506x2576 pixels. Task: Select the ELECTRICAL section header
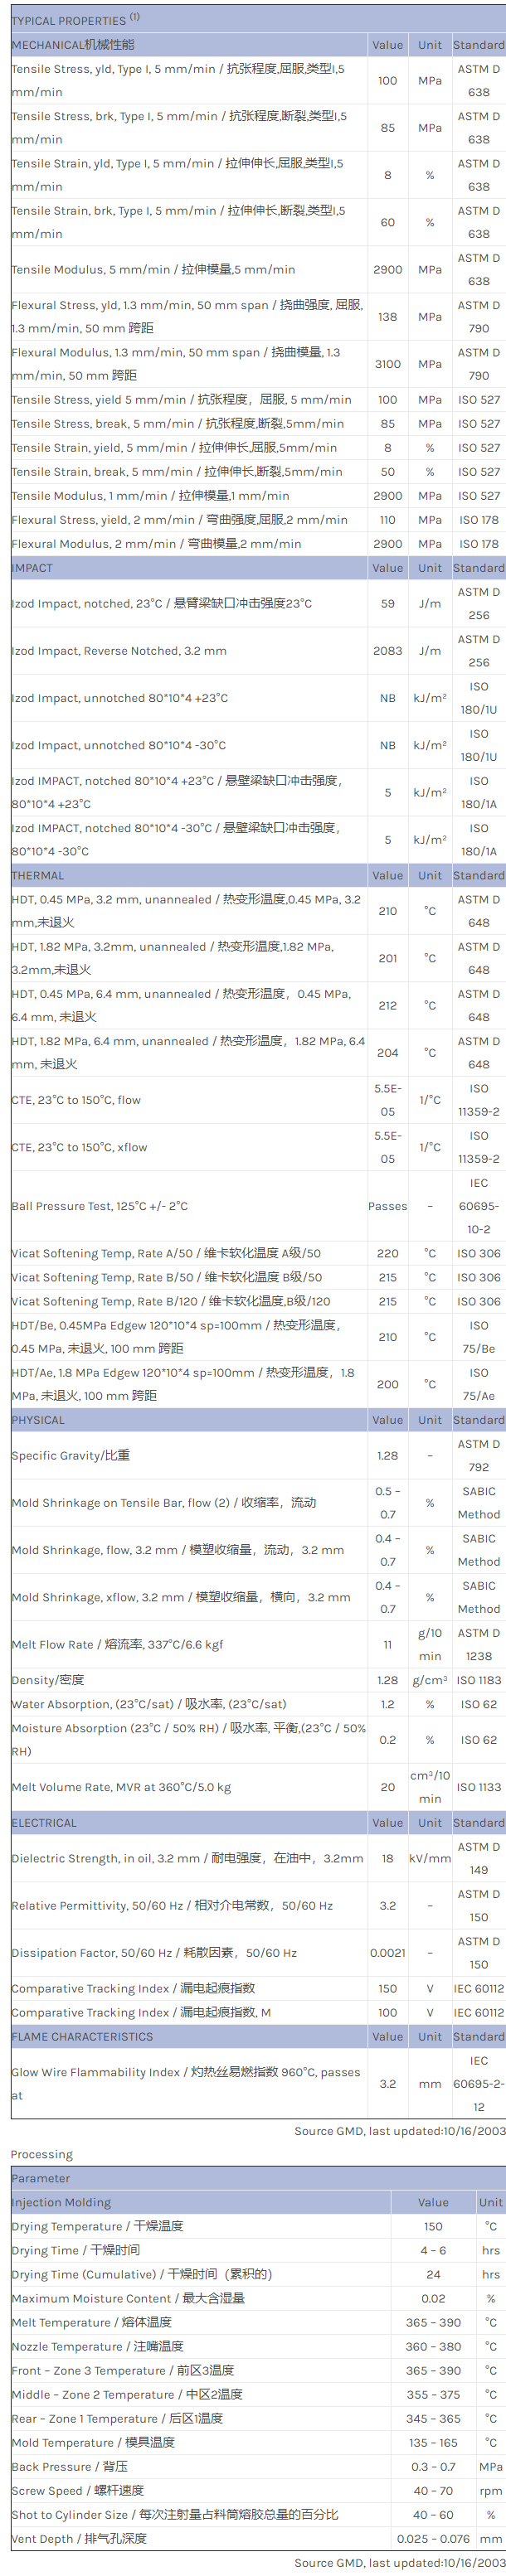click(x=44, y=1823)
